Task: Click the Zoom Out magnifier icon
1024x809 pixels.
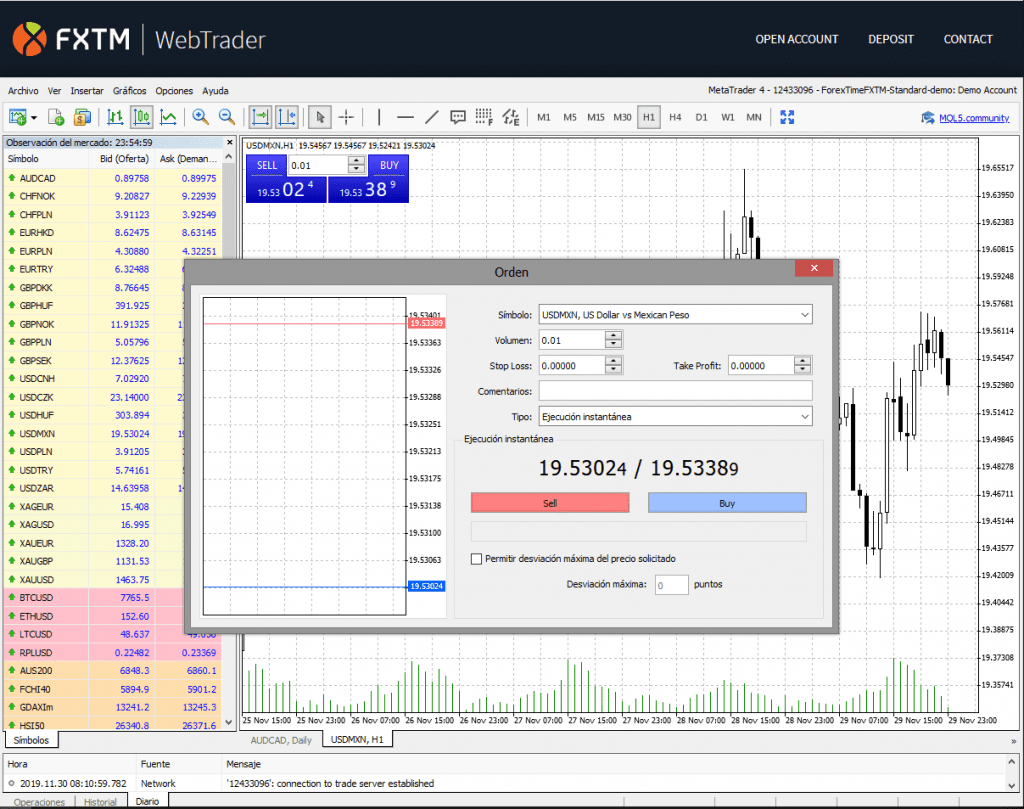Action: pyautogui.click(x=225, y=117)
